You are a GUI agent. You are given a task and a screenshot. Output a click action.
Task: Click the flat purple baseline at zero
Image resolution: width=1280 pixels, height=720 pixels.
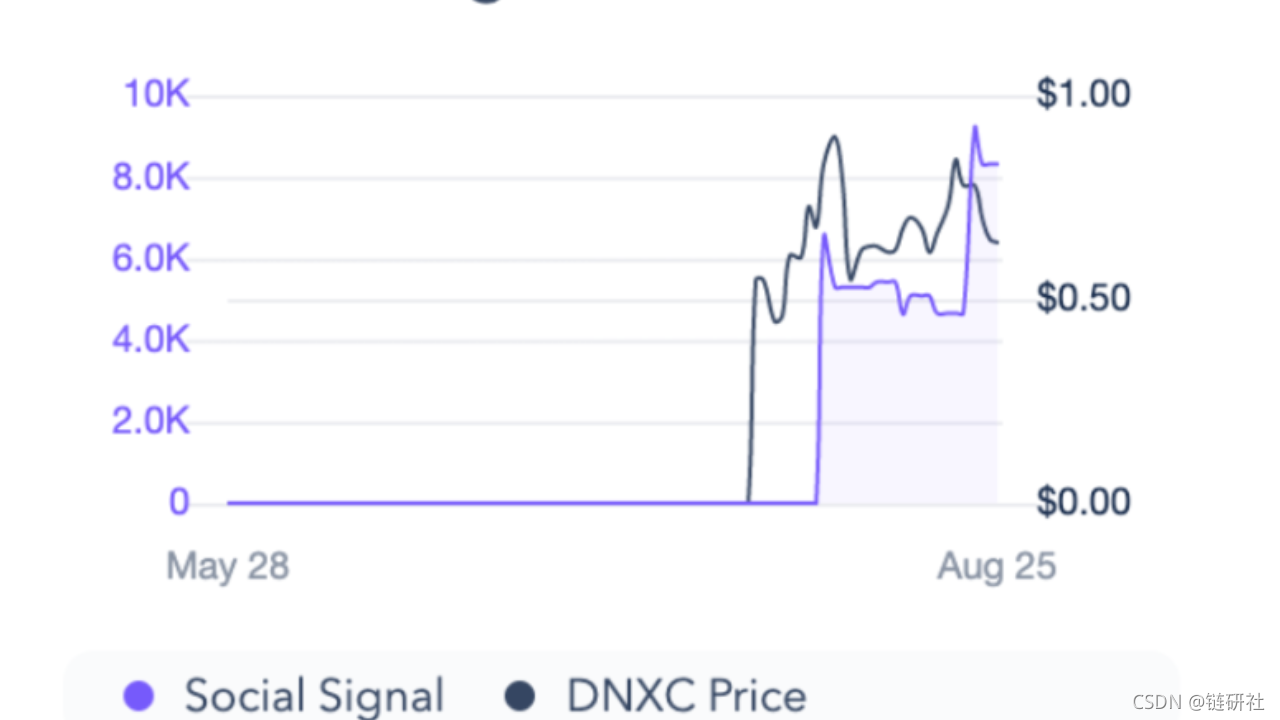coord(522,503)
